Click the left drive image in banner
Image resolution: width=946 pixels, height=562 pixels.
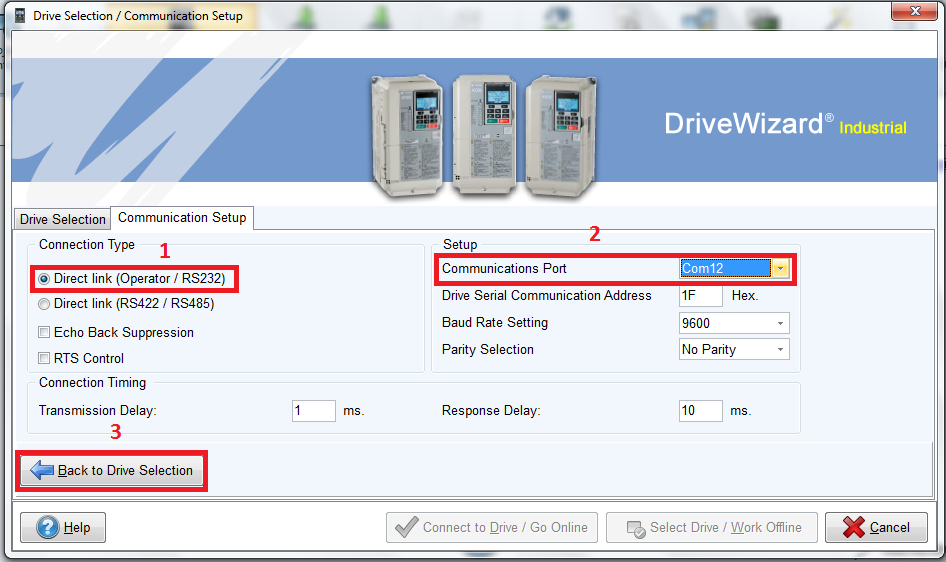[407, 136]
